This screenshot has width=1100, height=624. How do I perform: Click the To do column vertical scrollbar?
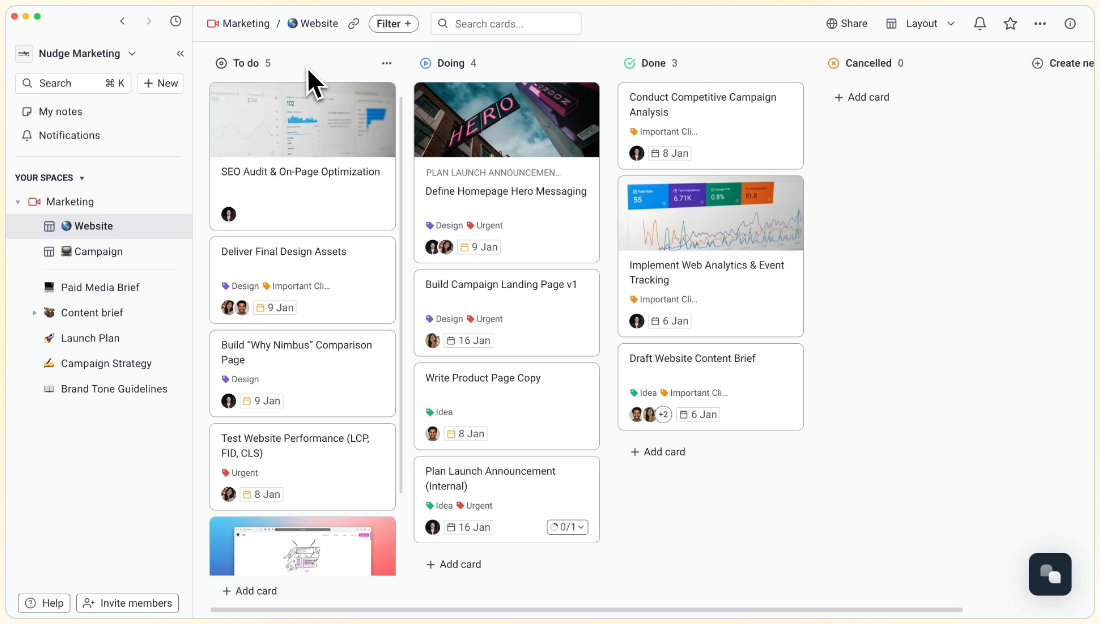point(401,295)
